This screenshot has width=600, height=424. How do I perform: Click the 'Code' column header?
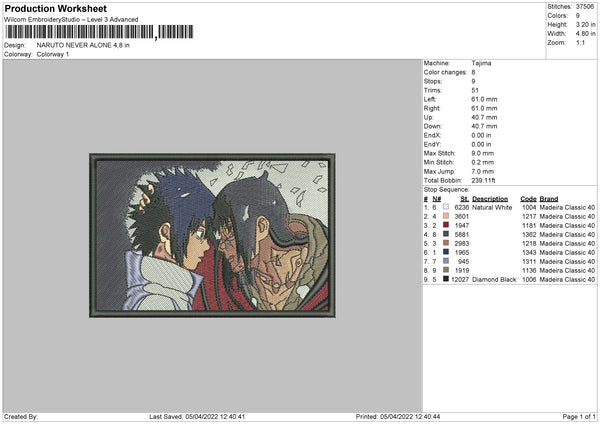pos(528,199)
